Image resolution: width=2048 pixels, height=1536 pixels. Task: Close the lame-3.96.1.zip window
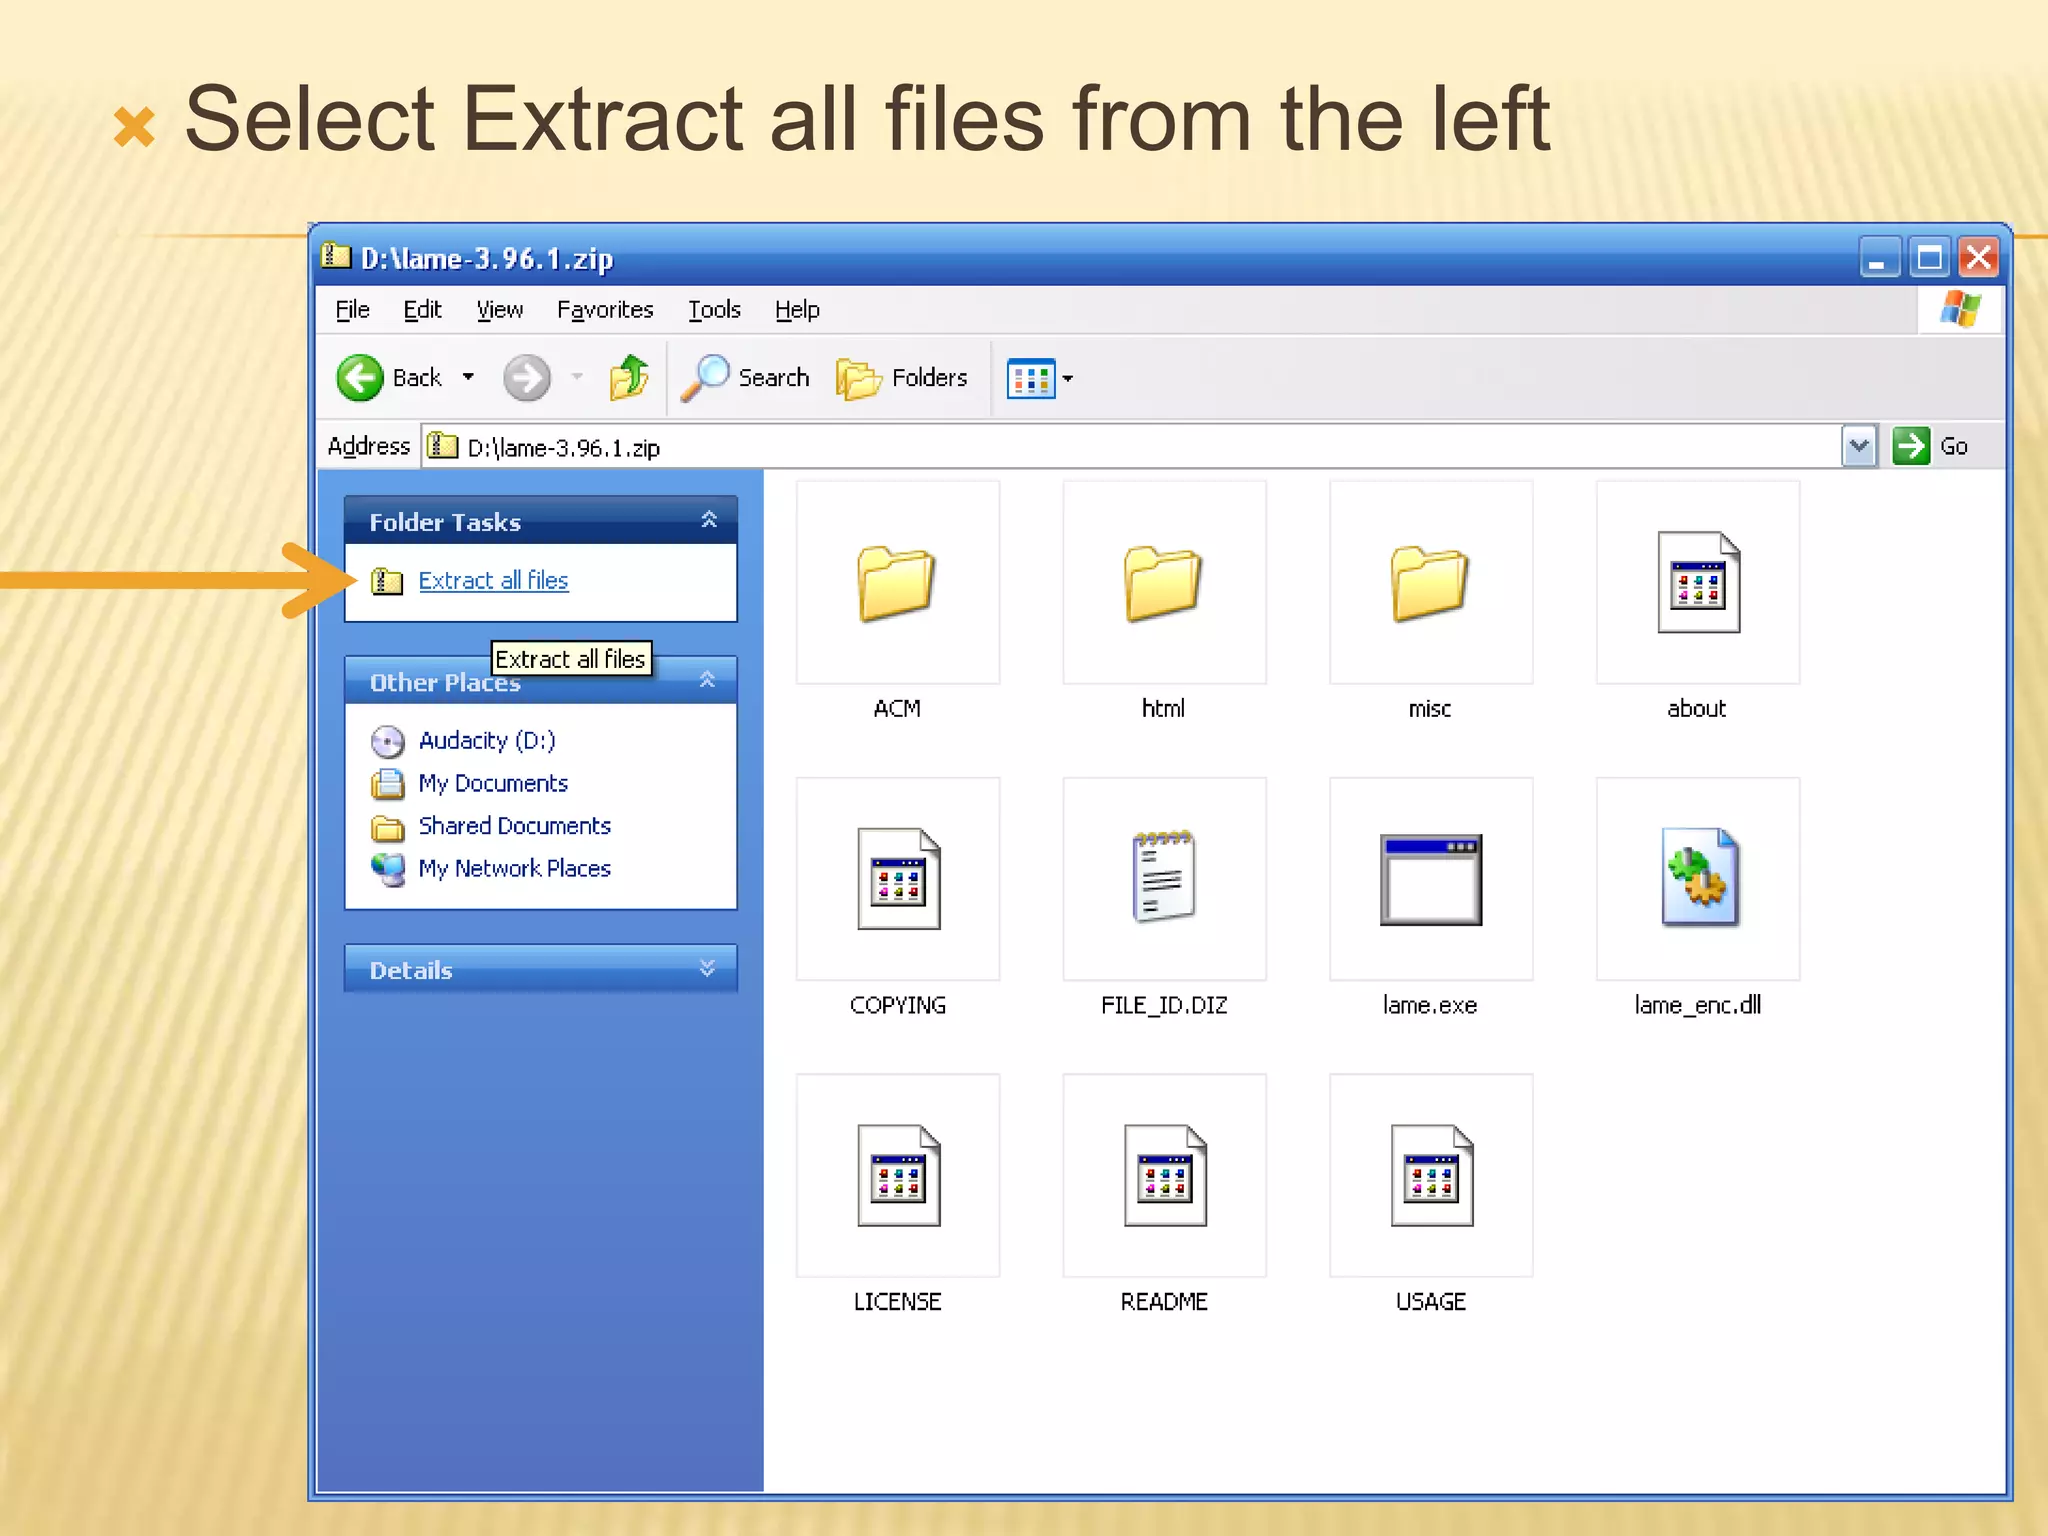(x=1979, y=258)
